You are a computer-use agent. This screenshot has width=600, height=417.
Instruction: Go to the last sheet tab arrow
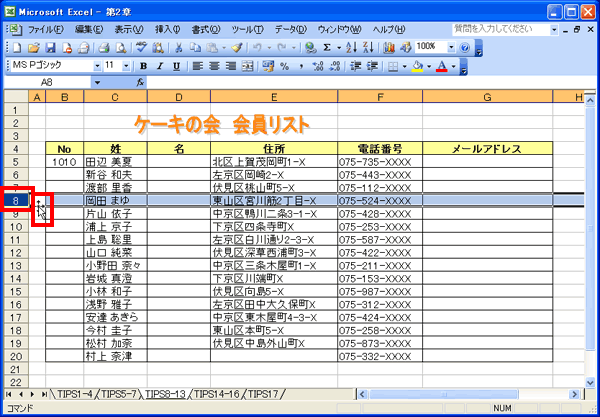(44, 394)
